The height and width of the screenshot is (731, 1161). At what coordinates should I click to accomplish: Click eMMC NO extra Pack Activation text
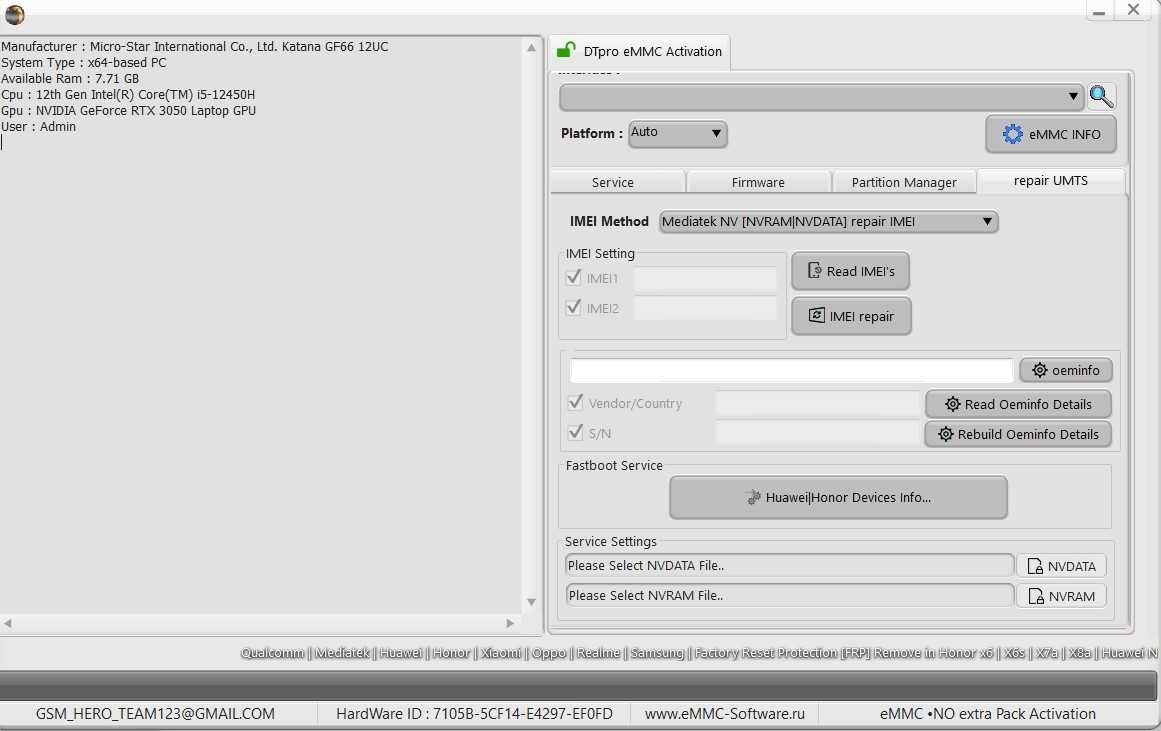click(x=988, y=714)
